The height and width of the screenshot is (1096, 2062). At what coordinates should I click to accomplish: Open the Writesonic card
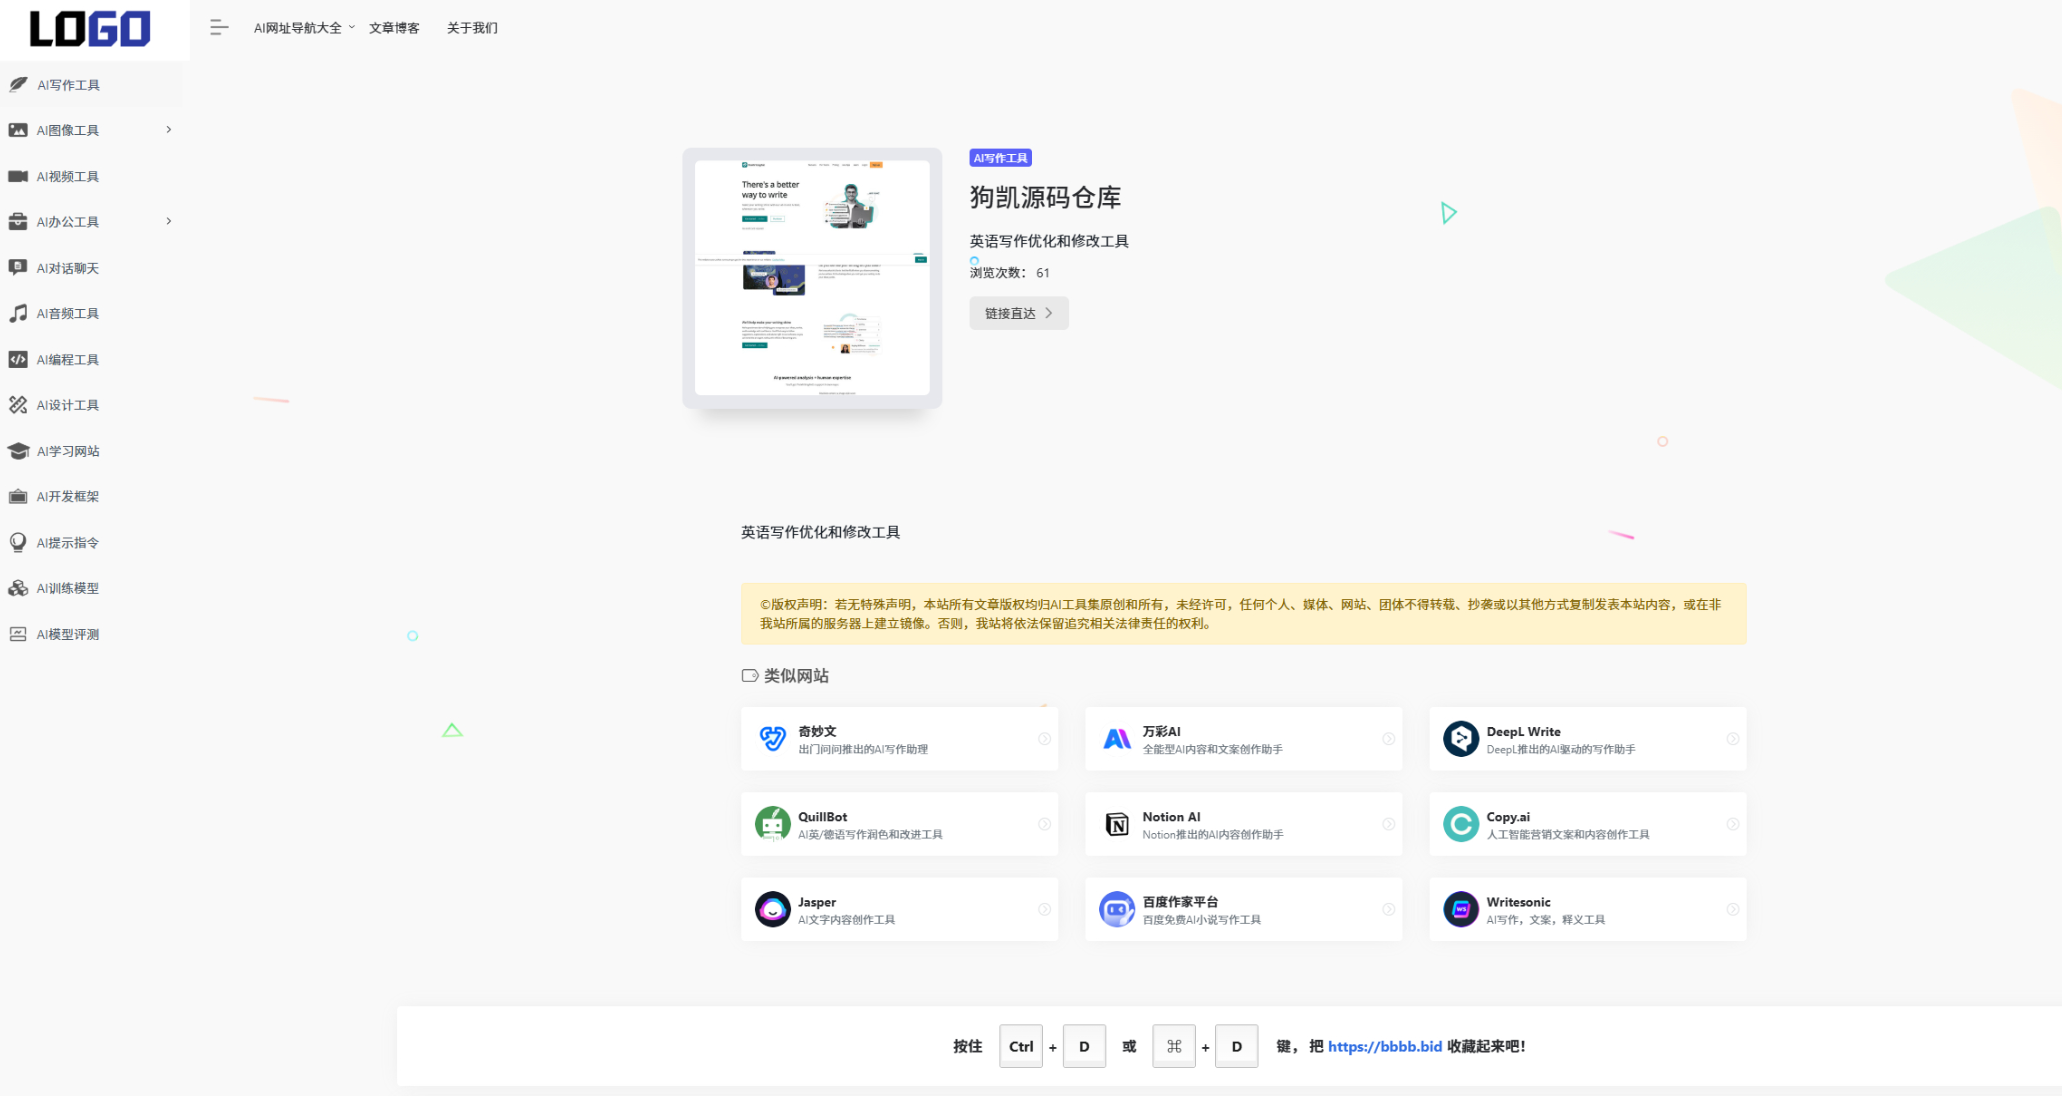click(1588, 909)
